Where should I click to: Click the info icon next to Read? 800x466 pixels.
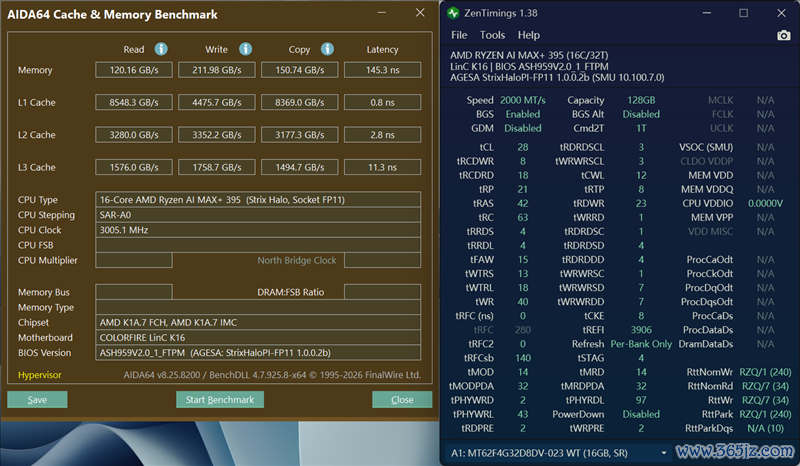161,49
